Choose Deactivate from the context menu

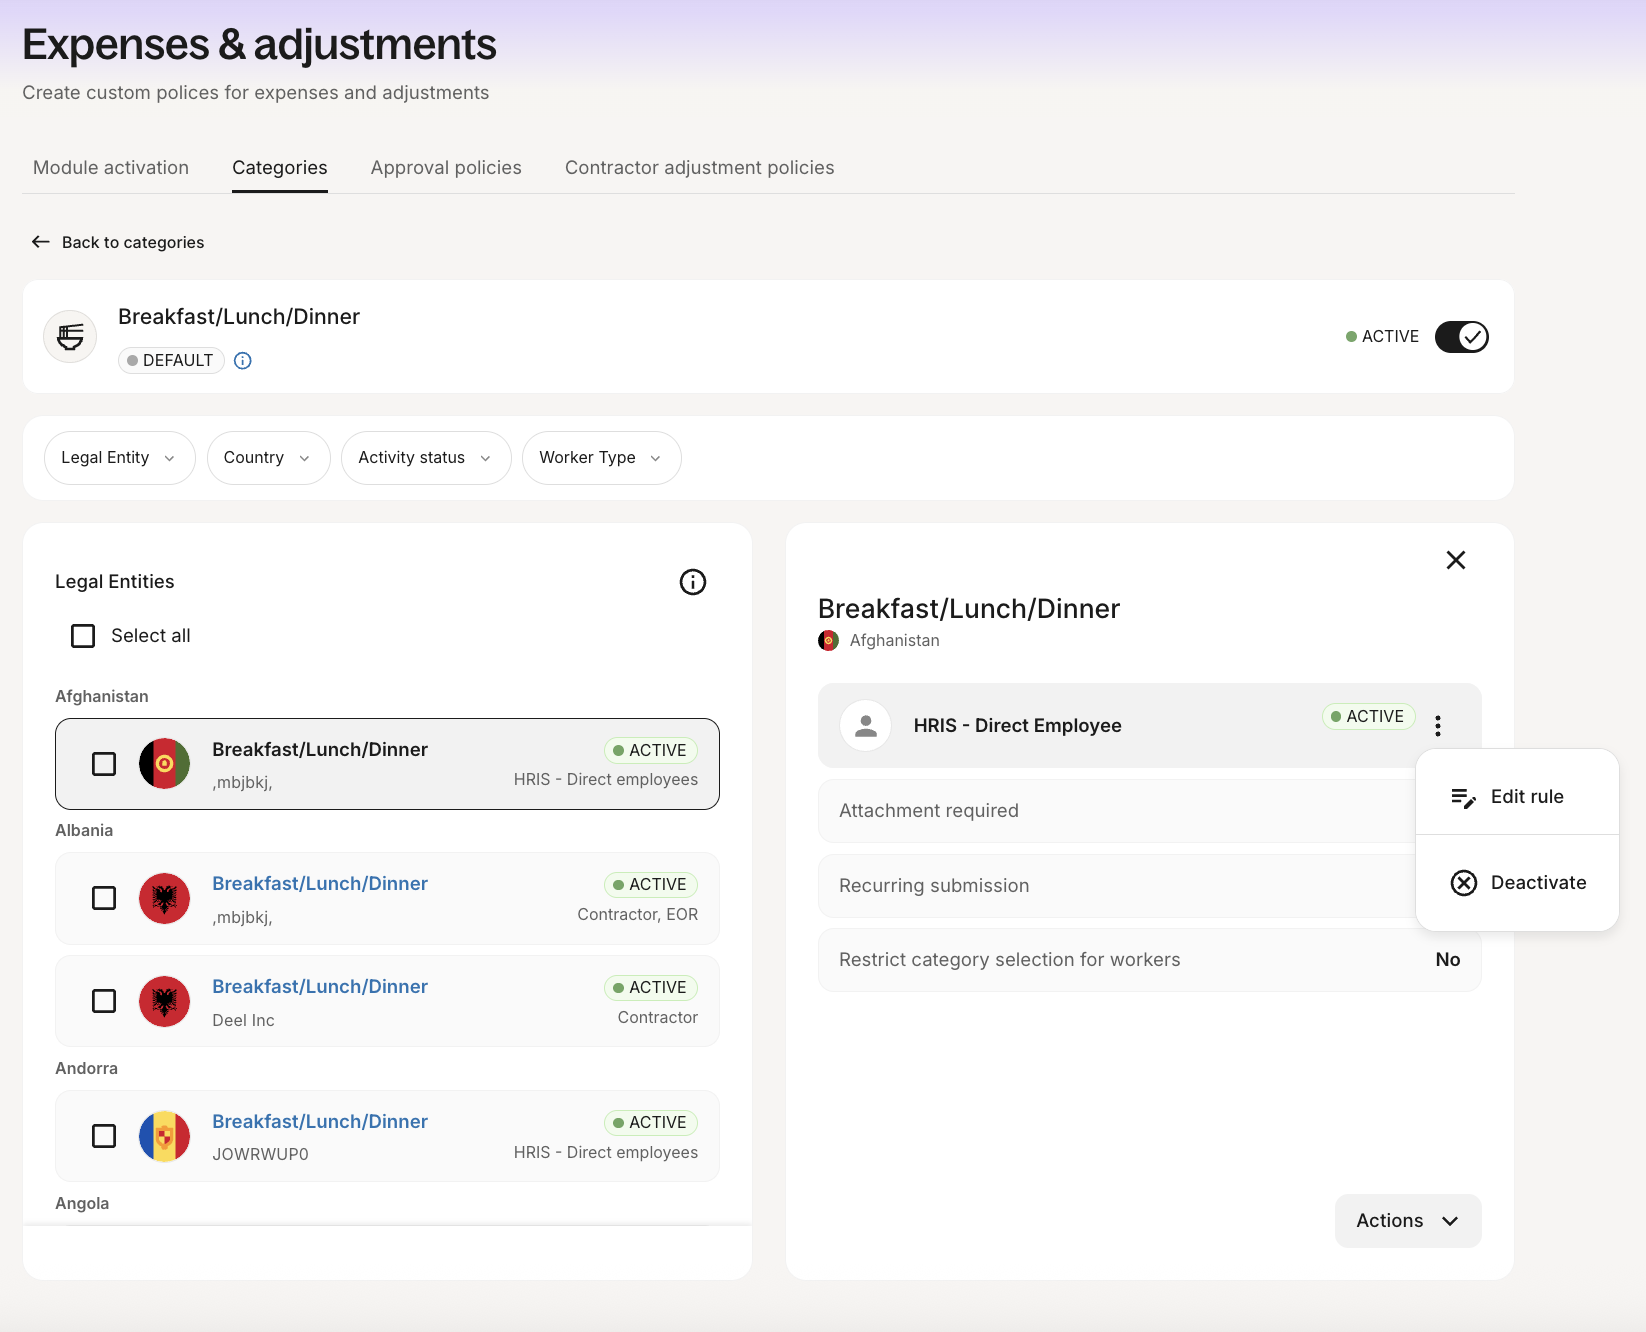(x=1517, y=883)
